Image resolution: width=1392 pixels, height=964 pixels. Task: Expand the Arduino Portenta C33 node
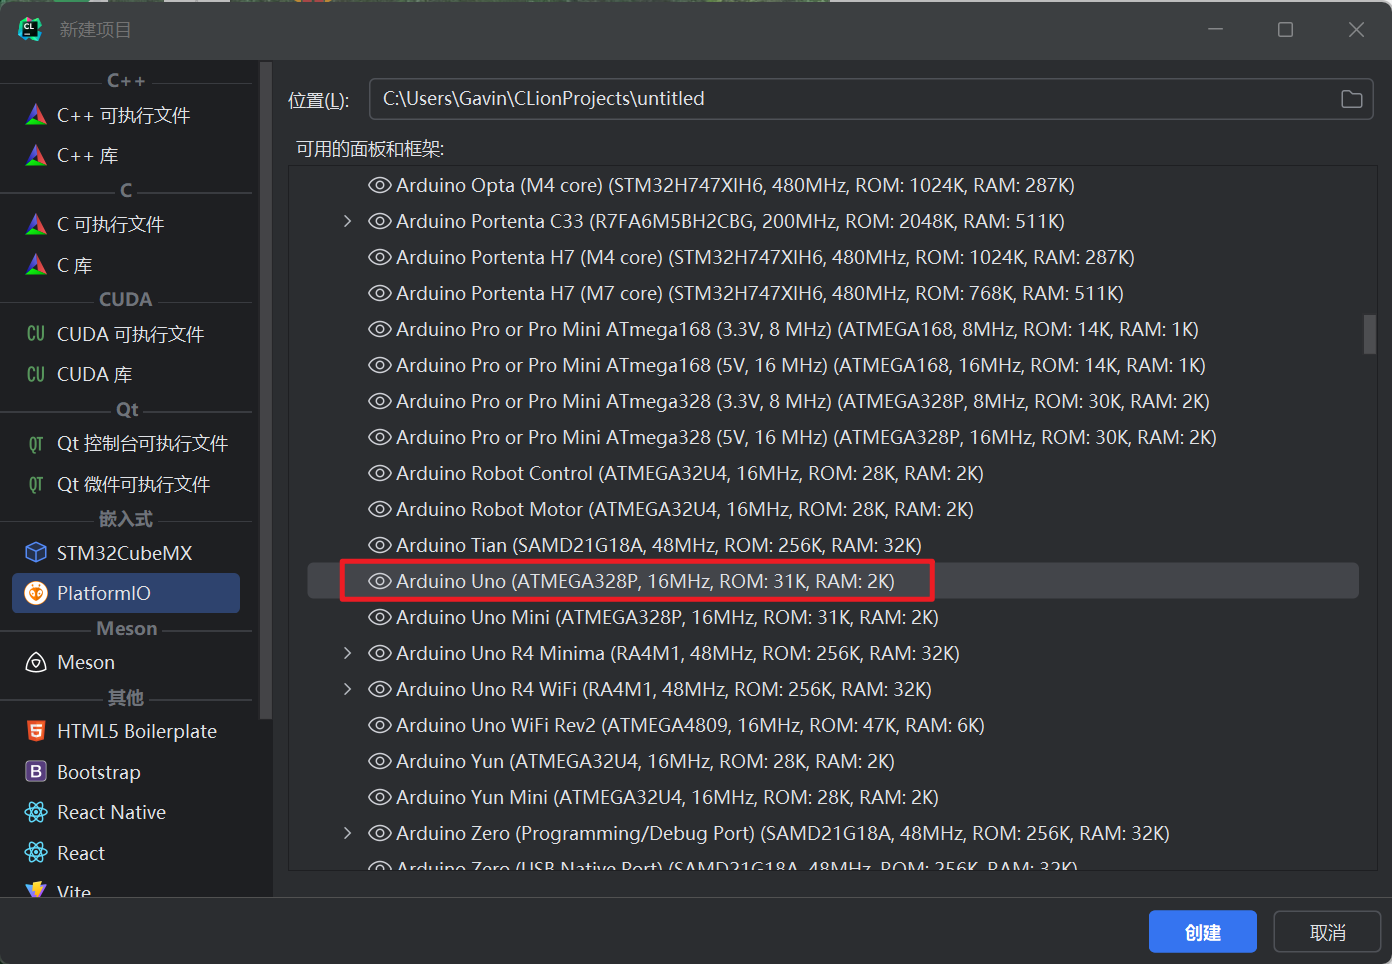tap(347, 221)
